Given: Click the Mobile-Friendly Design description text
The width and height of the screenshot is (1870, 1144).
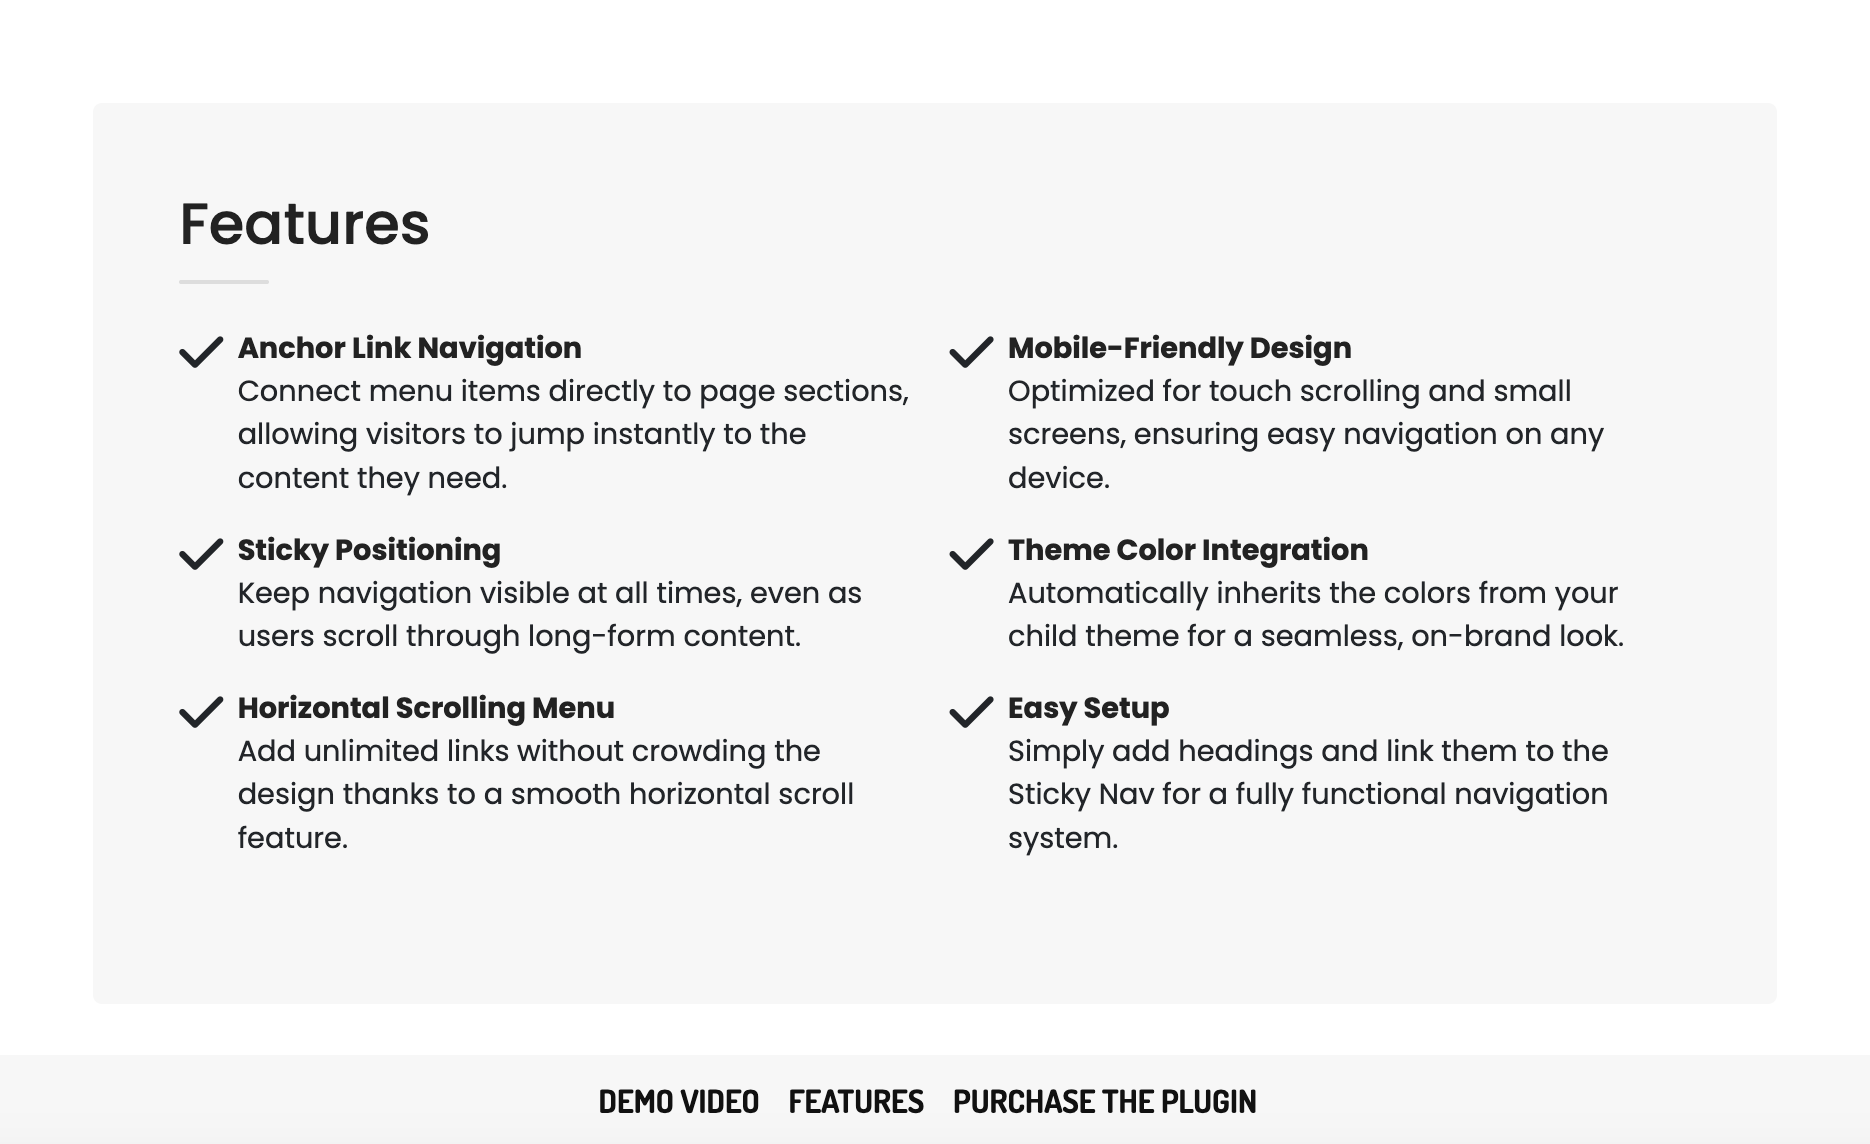Looking at the screenshot, I should click(x=1306, y=434).
